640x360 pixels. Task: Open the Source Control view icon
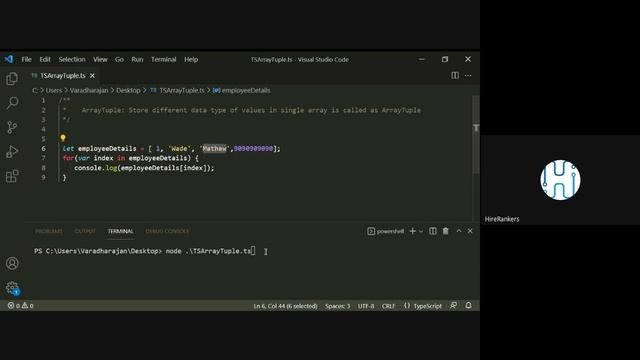12,127
